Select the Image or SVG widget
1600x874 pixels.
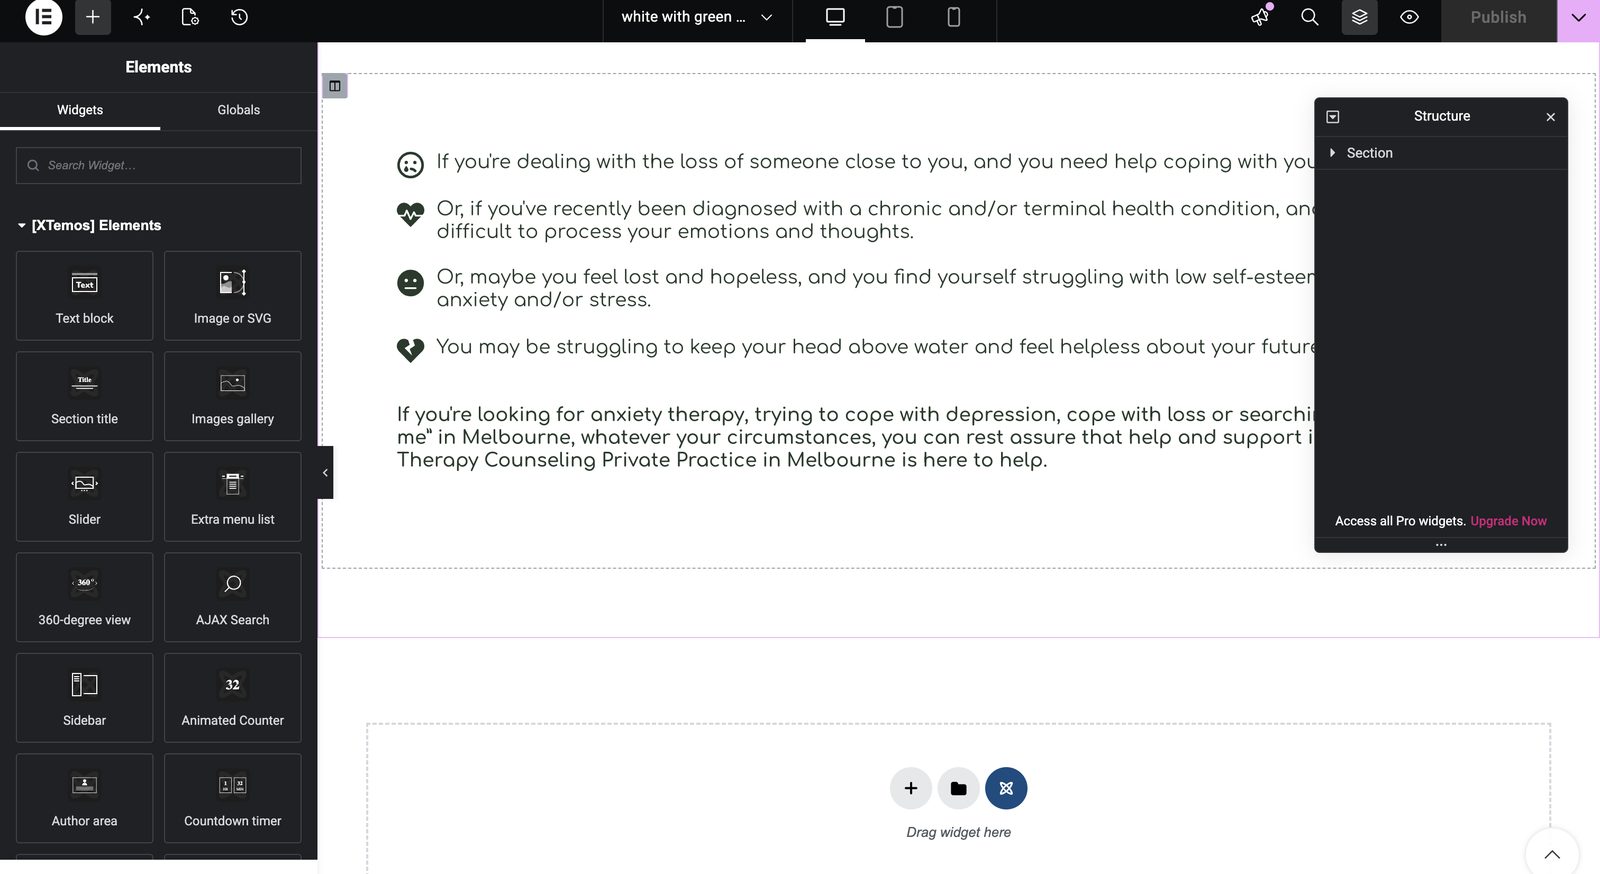click(232, 296)
